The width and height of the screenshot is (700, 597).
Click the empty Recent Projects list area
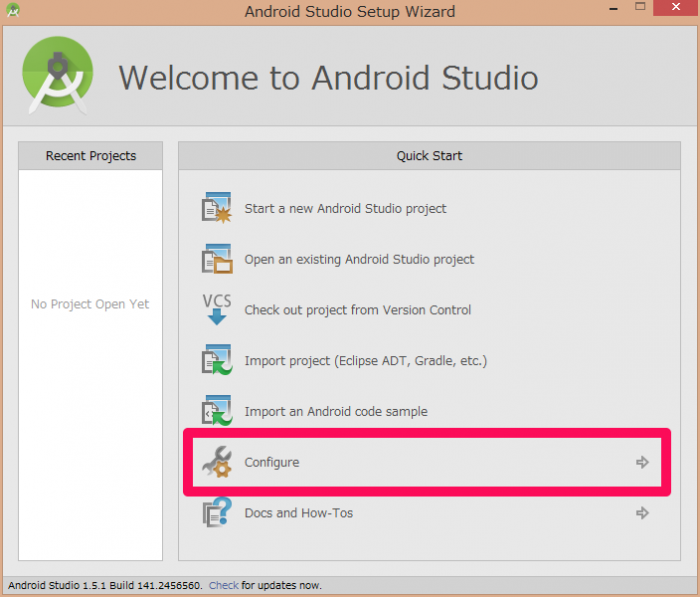click(90, 400)
